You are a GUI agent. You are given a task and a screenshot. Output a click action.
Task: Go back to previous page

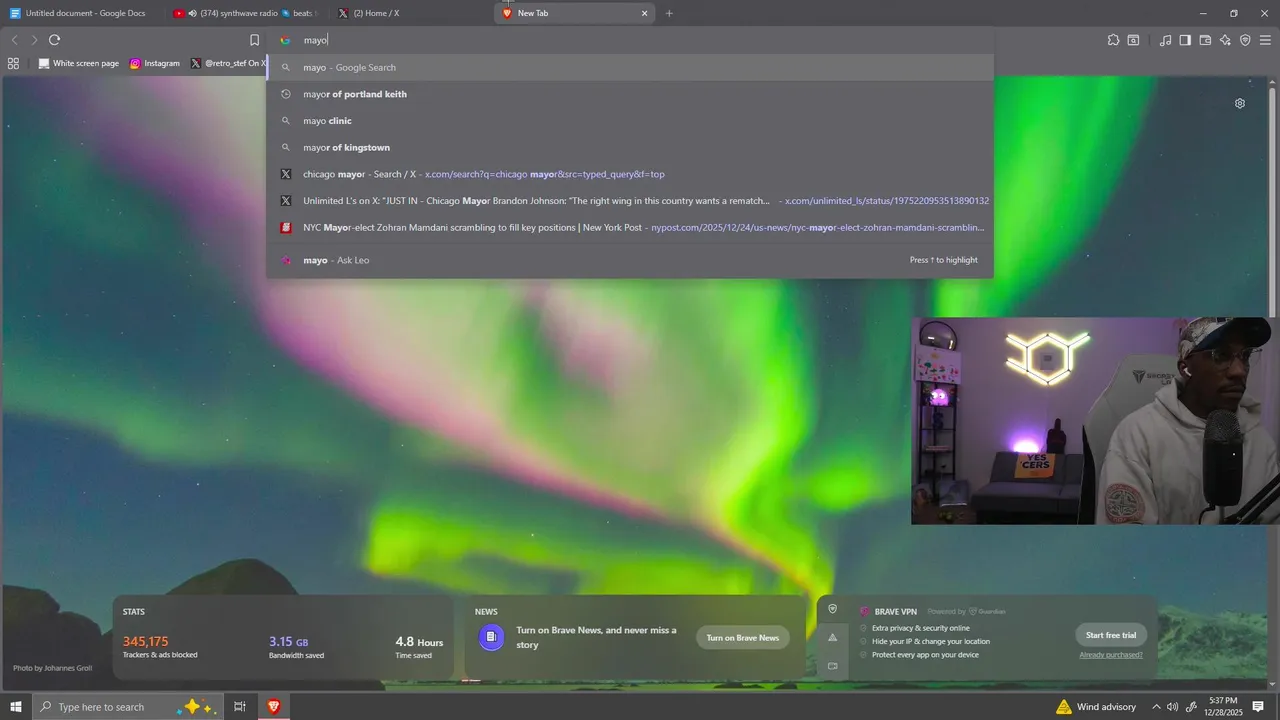click(14, 40)
